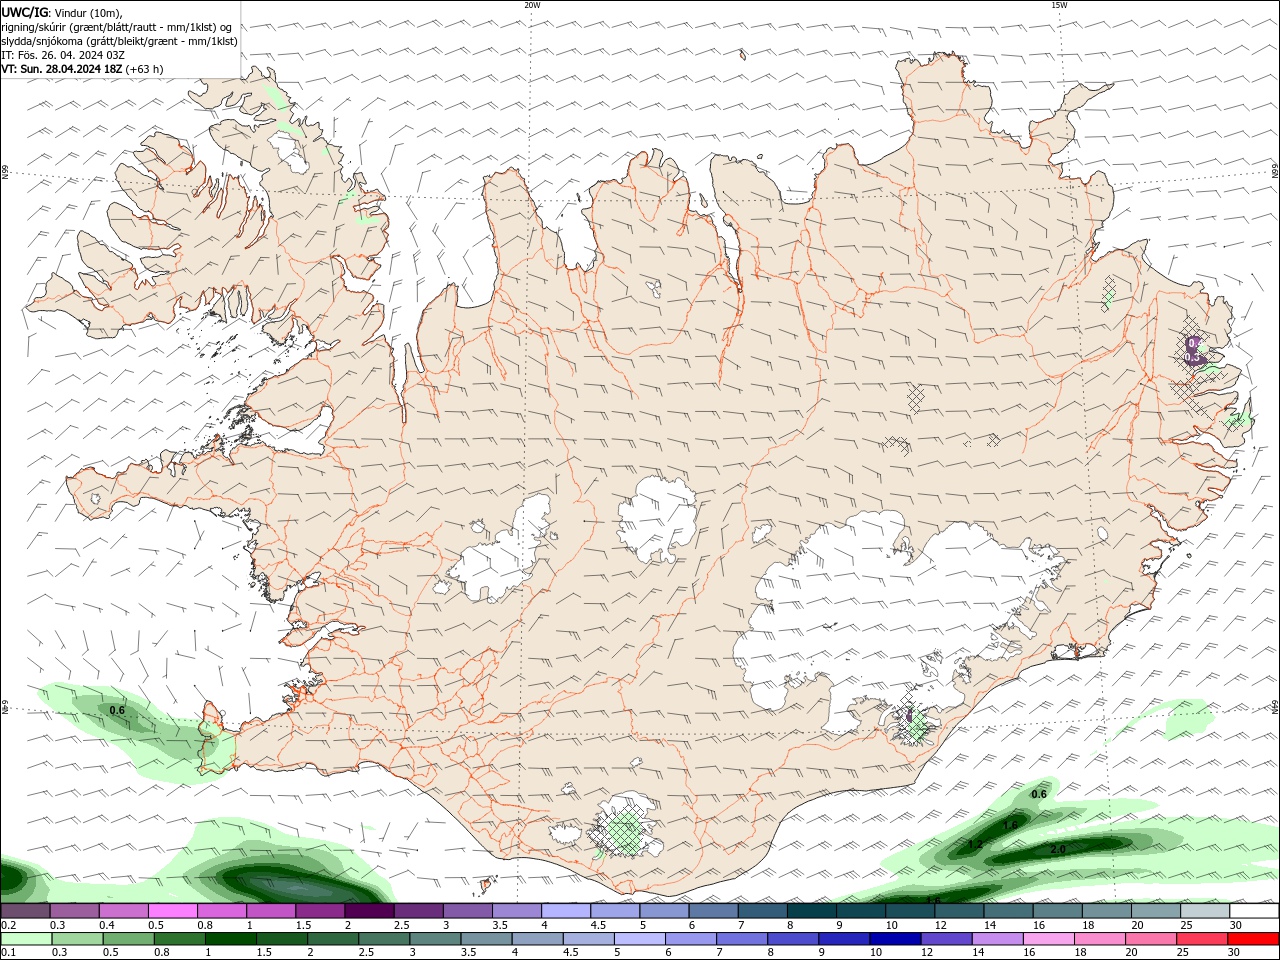Click the top-row pale grey swatch labeled 25
The height and width of the screenshot is (960, 1280).
coord(1204,911)
